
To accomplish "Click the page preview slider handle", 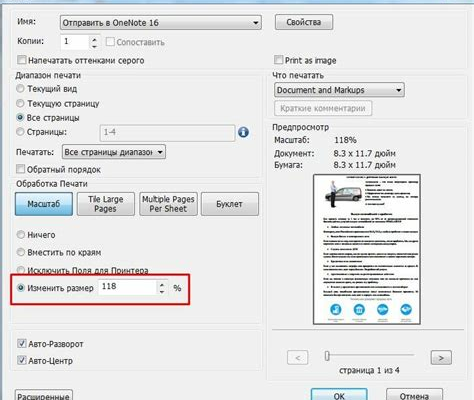I will [327, 356].
